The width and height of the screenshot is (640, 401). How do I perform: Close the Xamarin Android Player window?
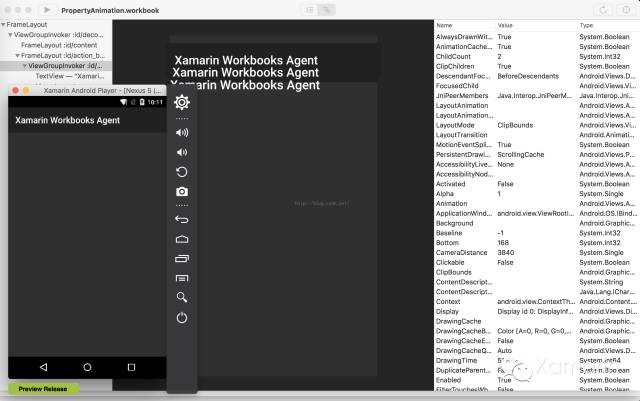coord(16,90)
